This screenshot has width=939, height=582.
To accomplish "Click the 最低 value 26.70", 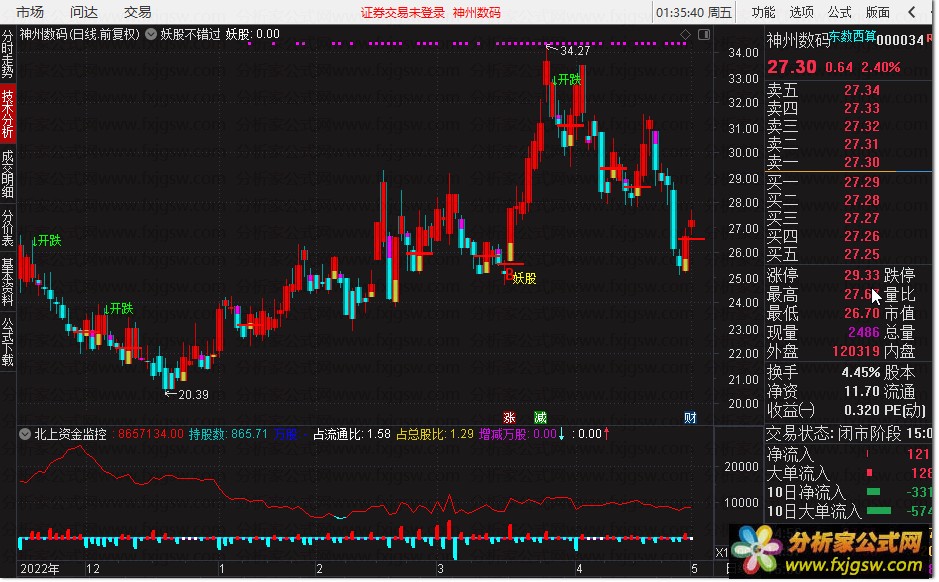I will (862, 313).
